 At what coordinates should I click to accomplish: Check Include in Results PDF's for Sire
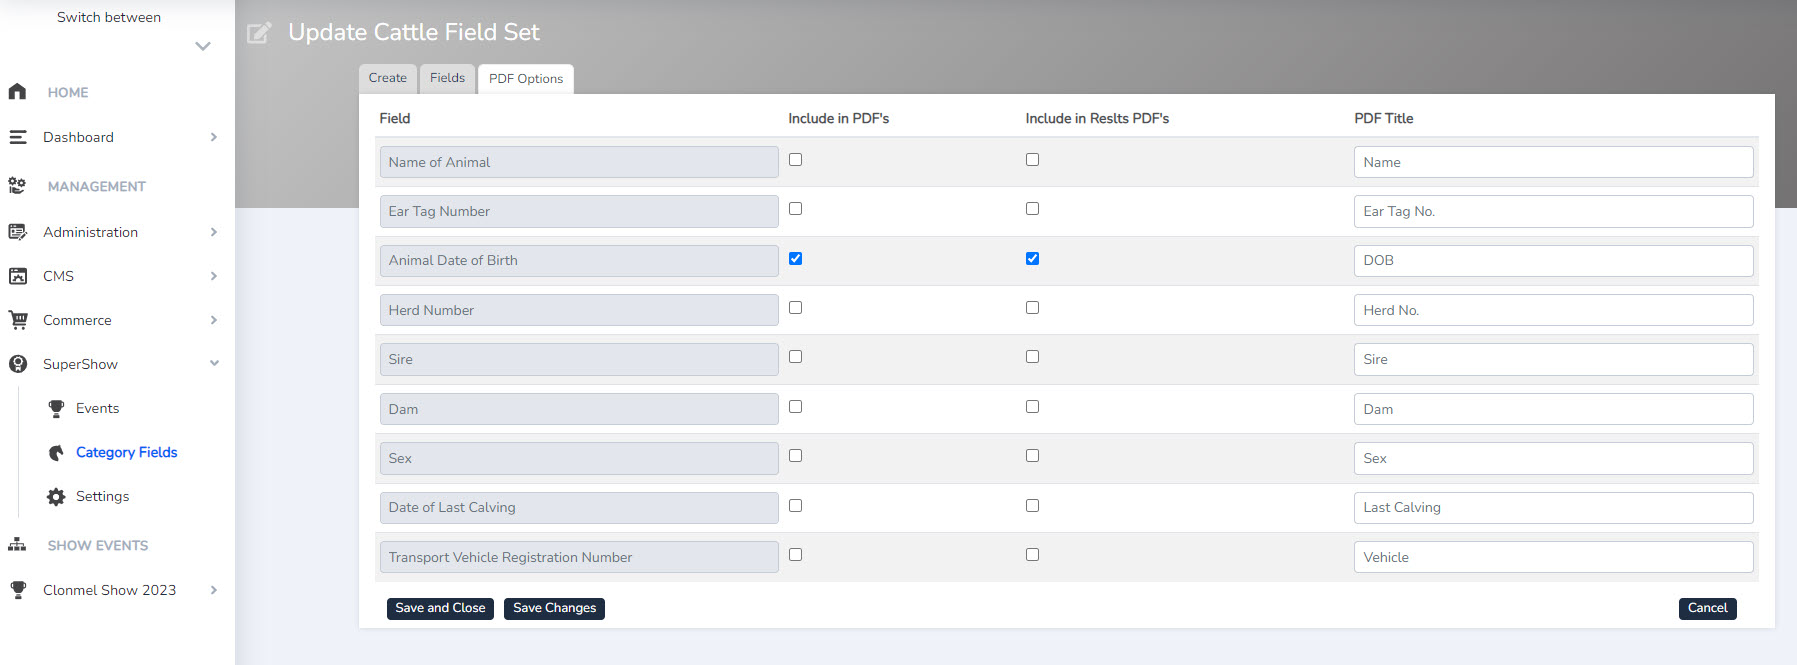(x=1032, y=357)
